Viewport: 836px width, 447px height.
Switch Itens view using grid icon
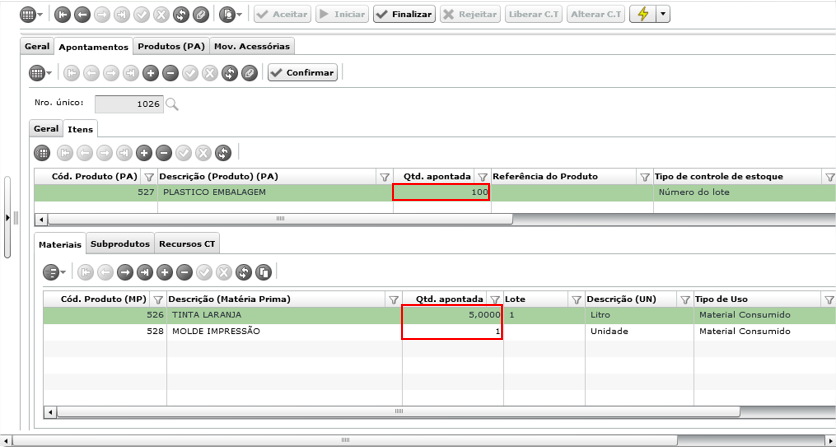[x=42, y=153]
